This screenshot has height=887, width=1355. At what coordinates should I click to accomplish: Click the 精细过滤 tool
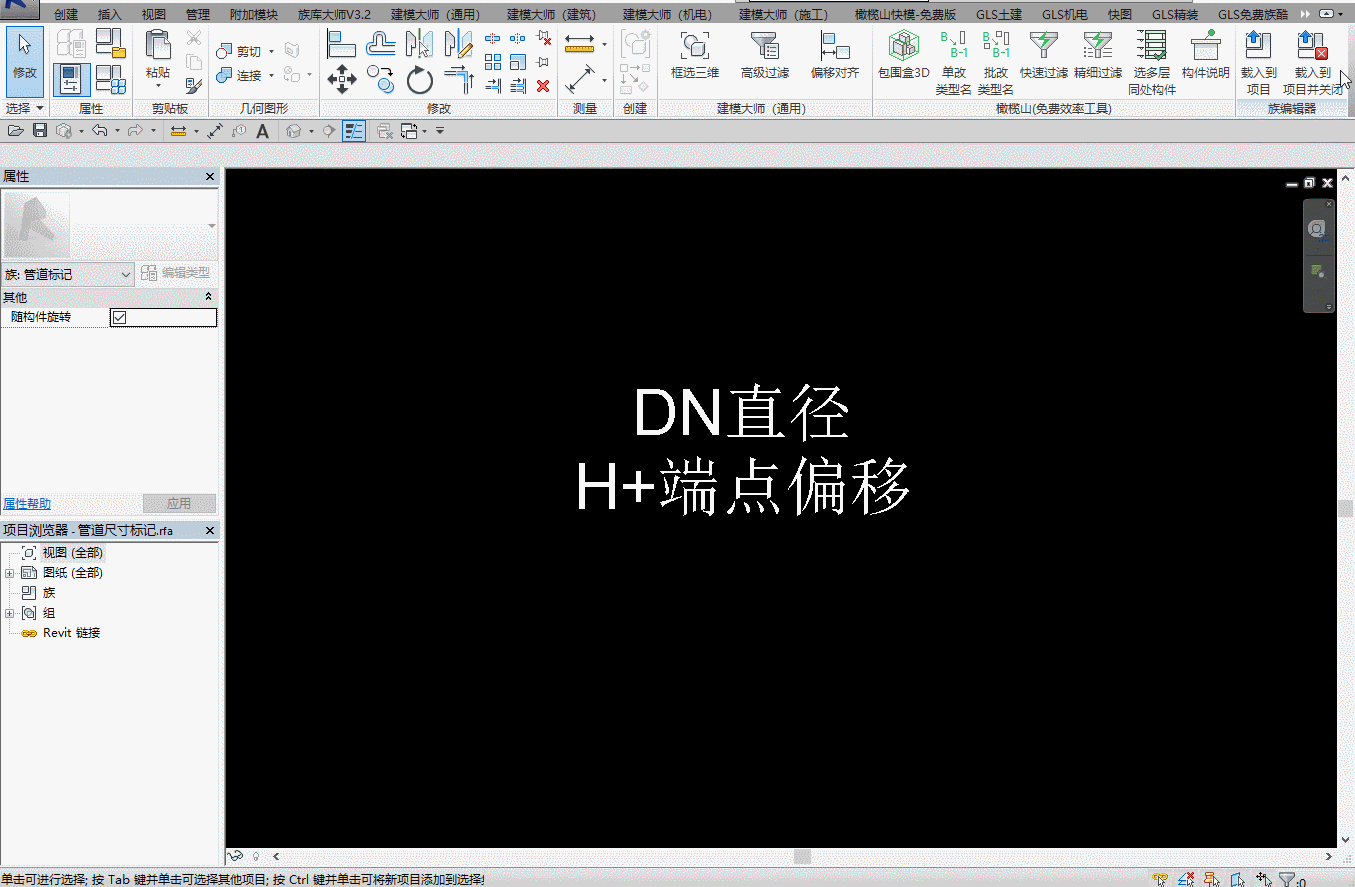pyautogui.click(x=1098, y=56)
